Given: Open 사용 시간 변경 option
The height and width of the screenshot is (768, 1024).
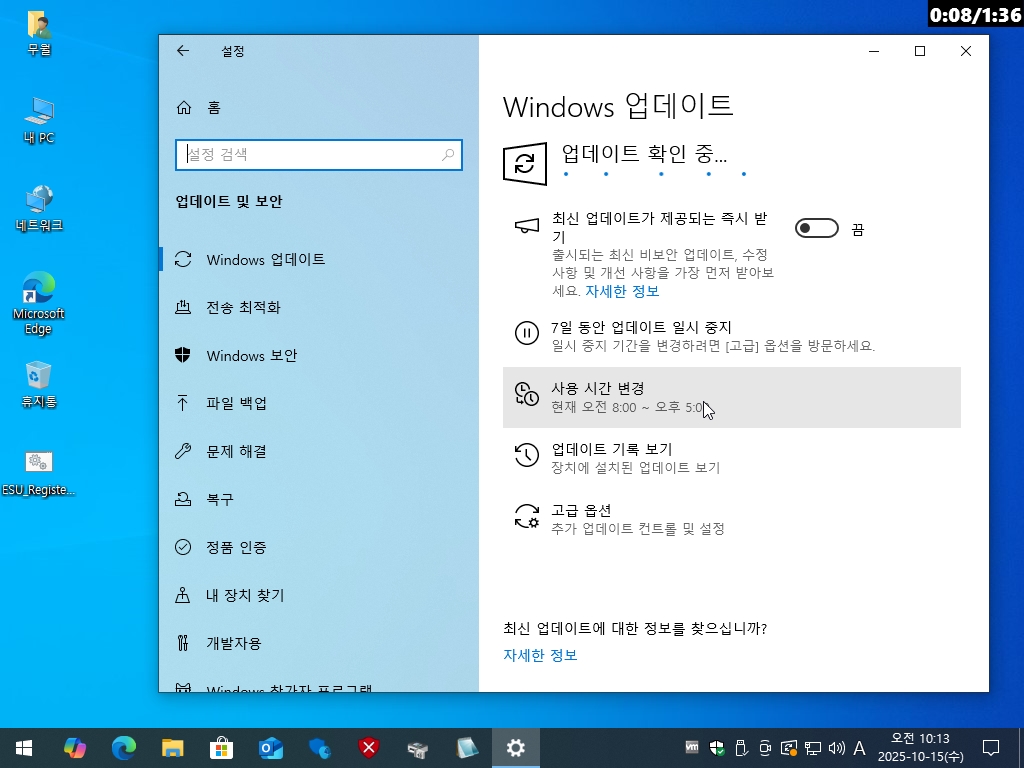Looking at the screenshot, I should pyautogui.click(x=731, y=398).
